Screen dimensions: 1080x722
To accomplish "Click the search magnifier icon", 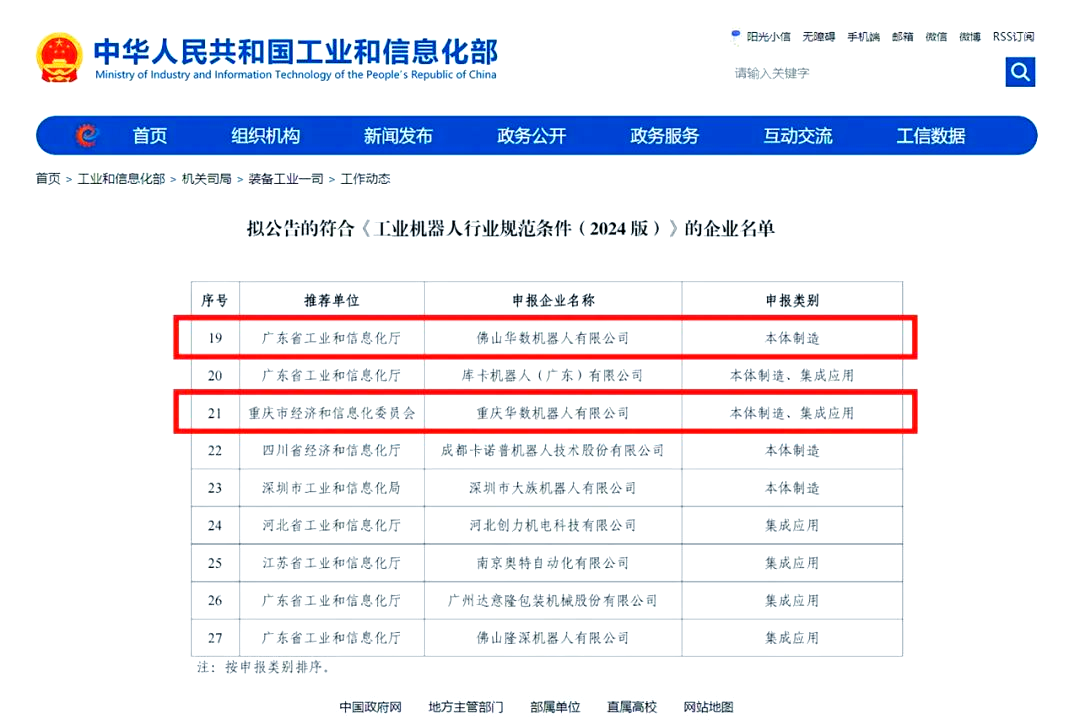I will point(1019,71).
